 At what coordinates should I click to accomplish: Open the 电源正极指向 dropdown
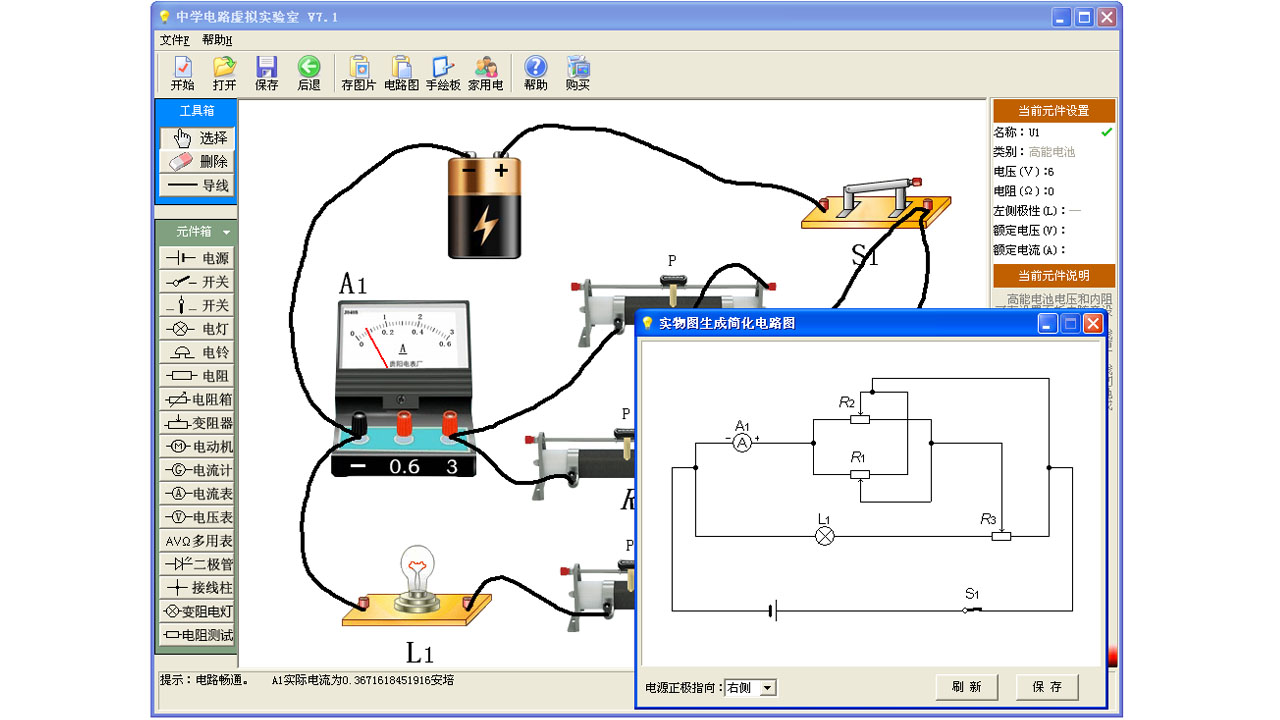767,688
